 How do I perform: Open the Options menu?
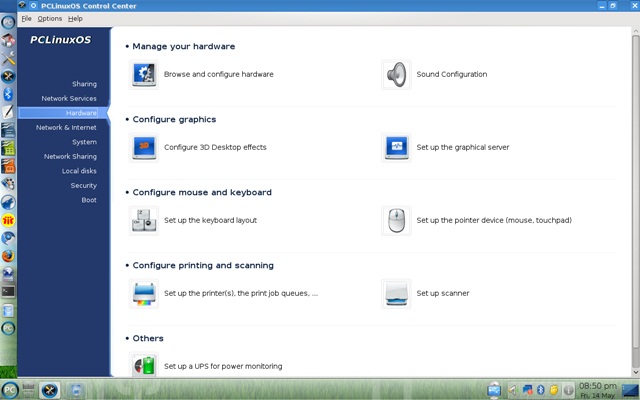click(x=50, y=18)
